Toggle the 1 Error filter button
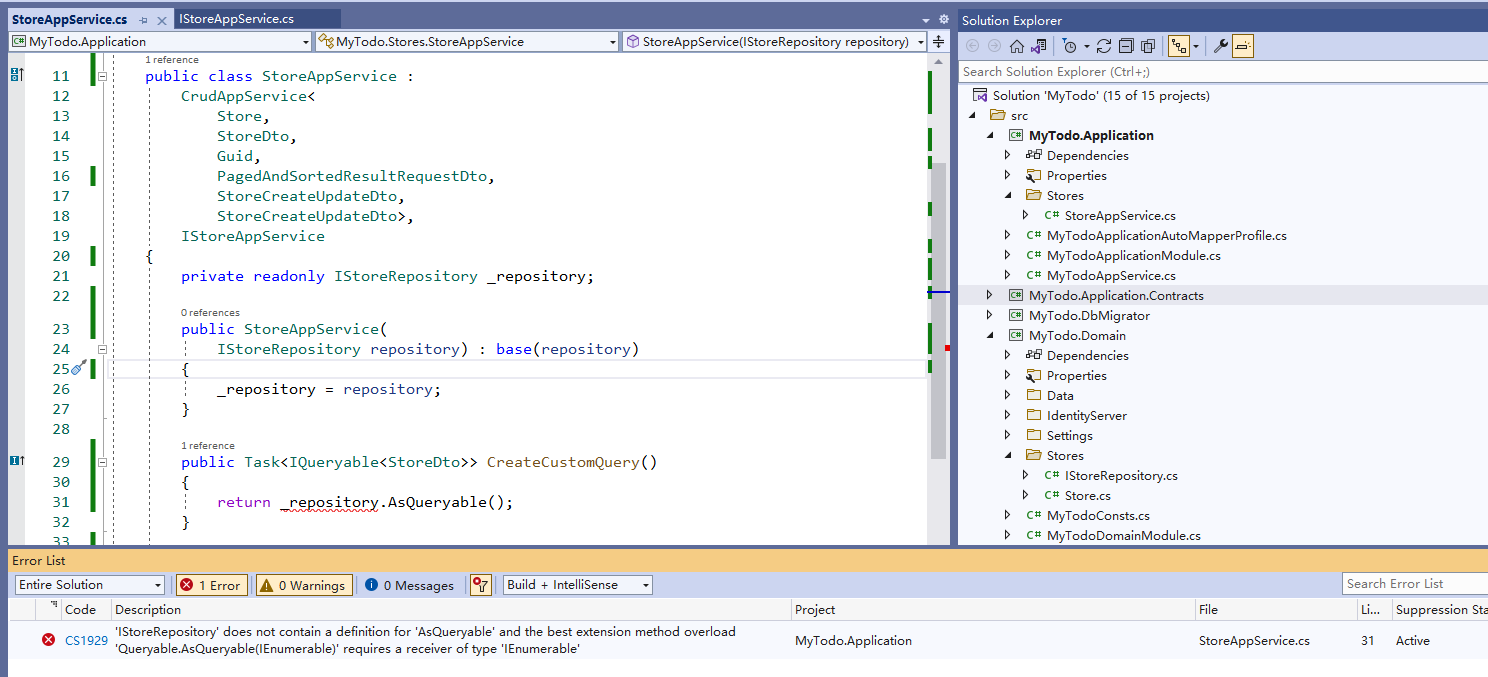 (x=211, y=584)
